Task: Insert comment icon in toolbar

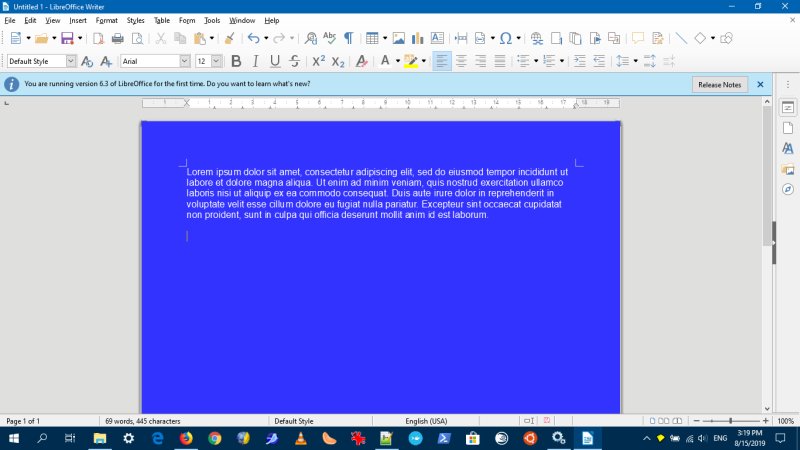Action: pyautogui.click(x=637, y=38)
